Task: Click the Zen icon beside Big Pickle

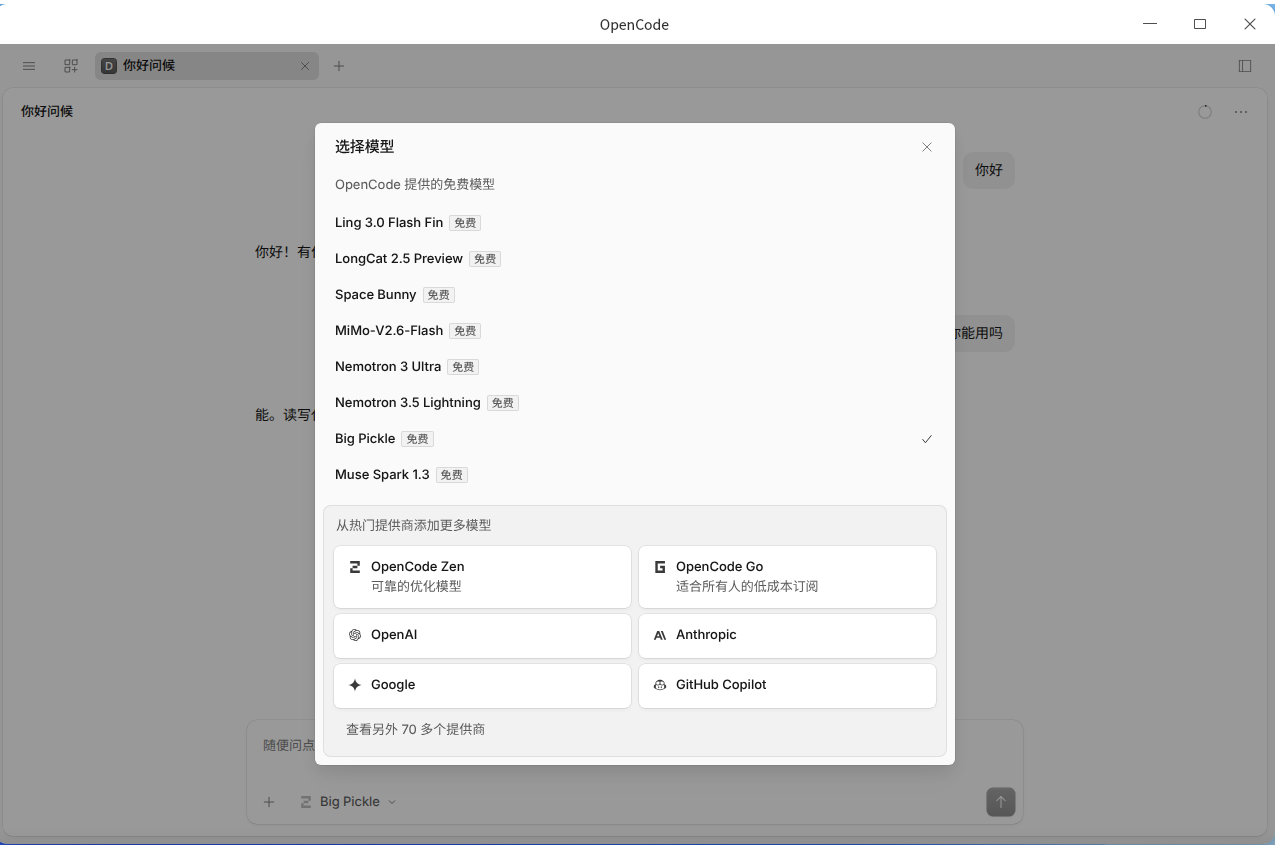Action: pyautogui.click(x=306, y=802)
